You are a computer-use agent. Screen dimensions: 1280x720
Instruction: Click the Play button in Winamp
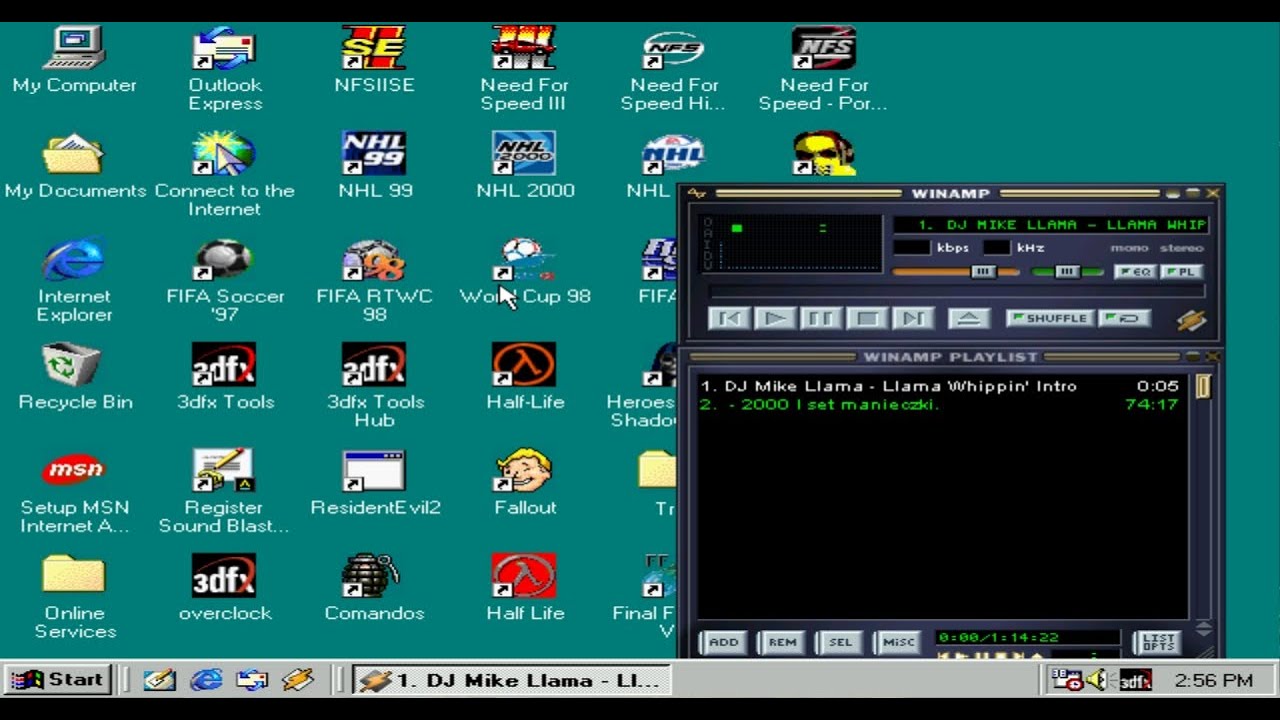[775, 318]
